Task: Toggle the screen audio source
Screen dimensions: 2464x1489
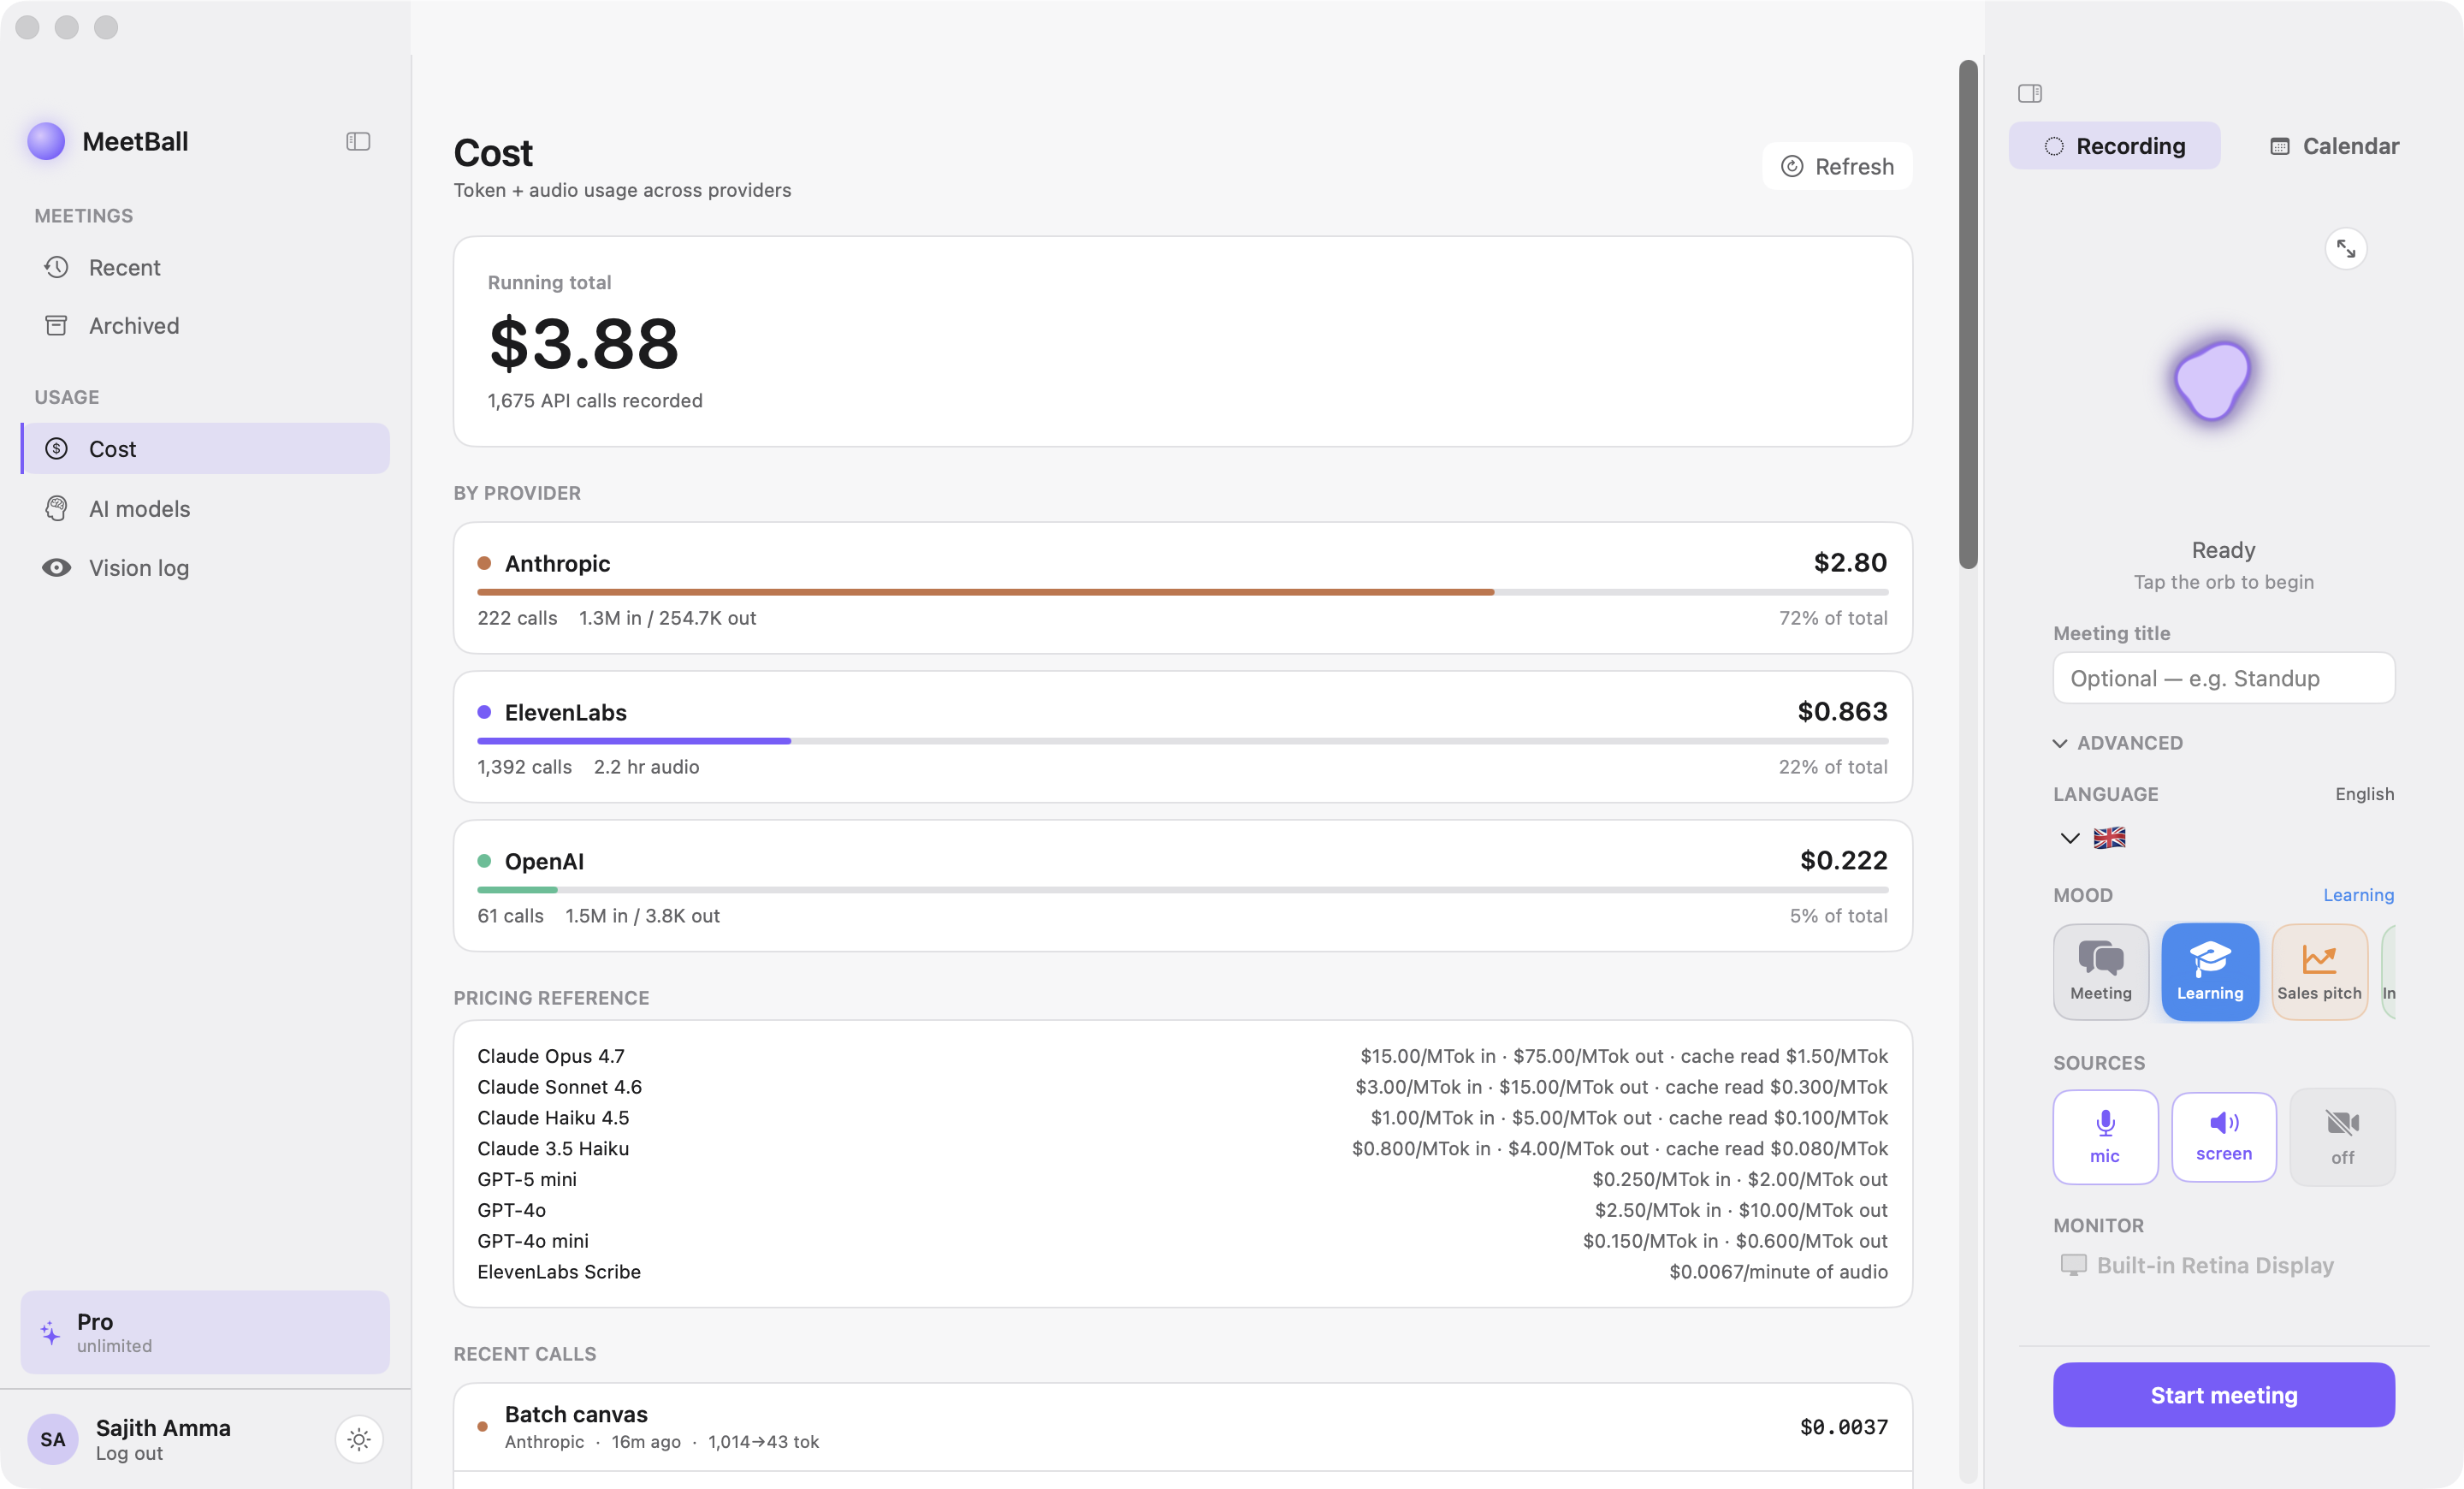Action: (x=2224, y=1137)
